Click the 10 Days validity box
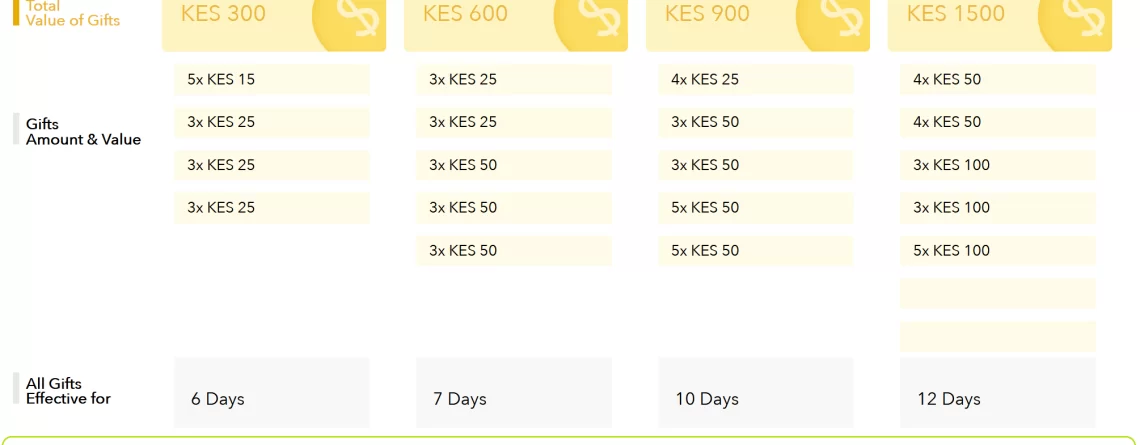 (x=755, y=392)
